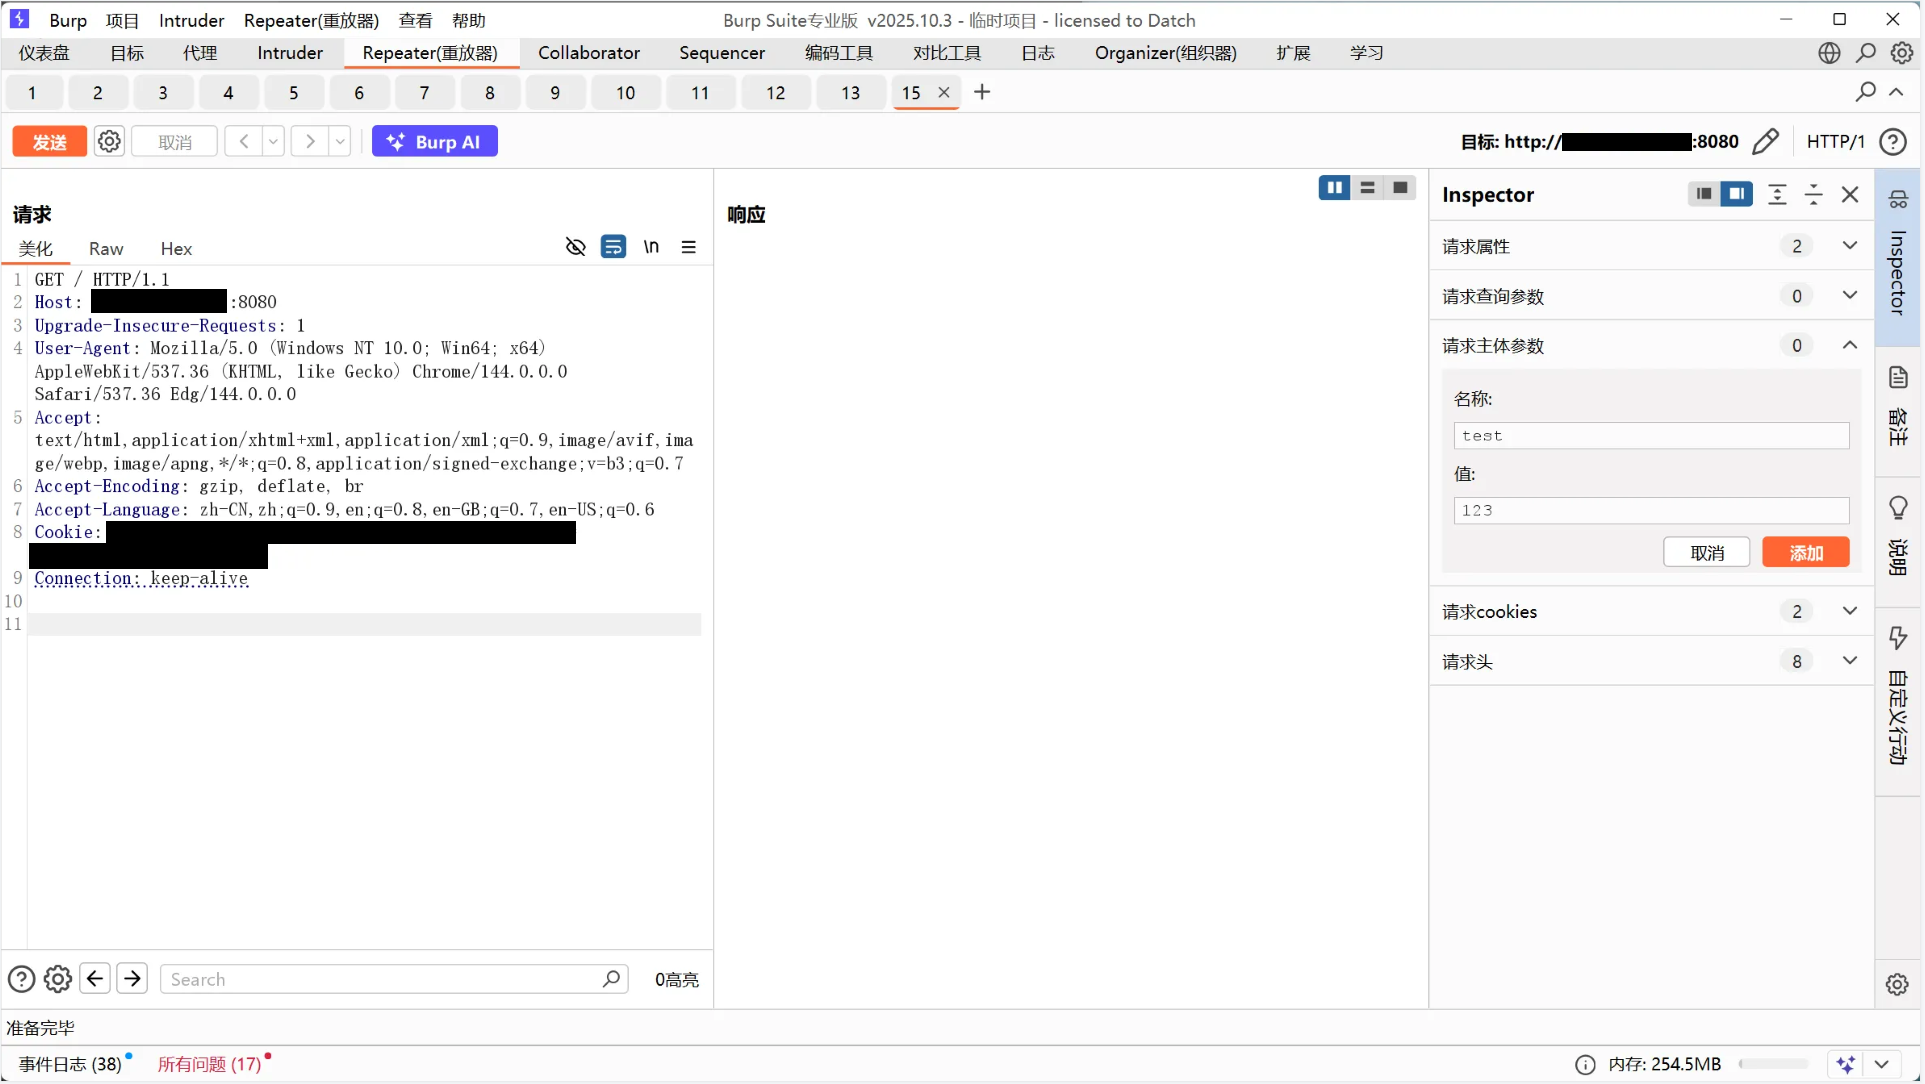Close Repeater tab 15
Image resolution: width=1925 pixels, height=1084 pixels.
(944, 92)
